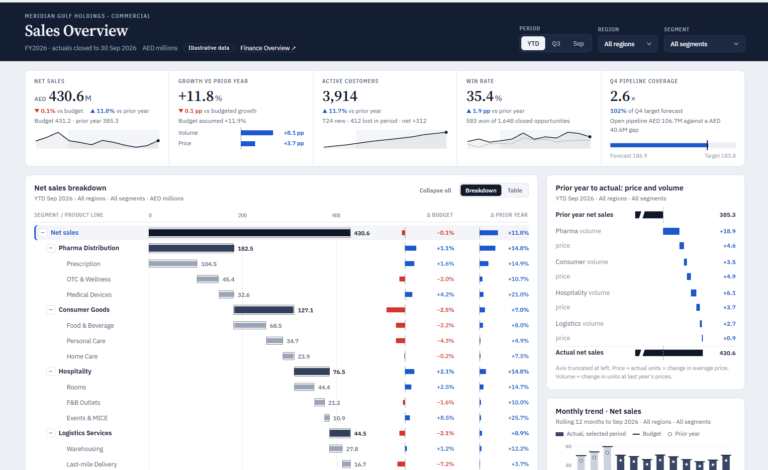Viewport: 768px width, 470px height.
Task: Click the Consumer Goods -2.5% budget variance
Action: [445, 310]
